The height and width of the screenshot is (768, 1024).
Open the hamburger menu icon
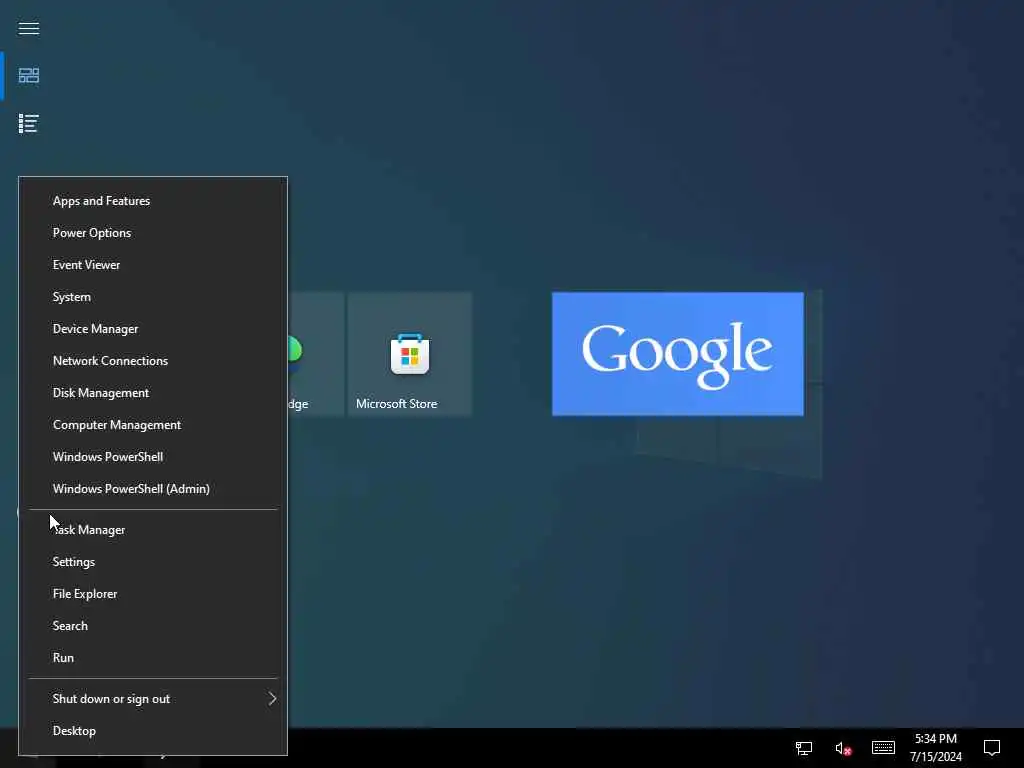coord(29,28)
